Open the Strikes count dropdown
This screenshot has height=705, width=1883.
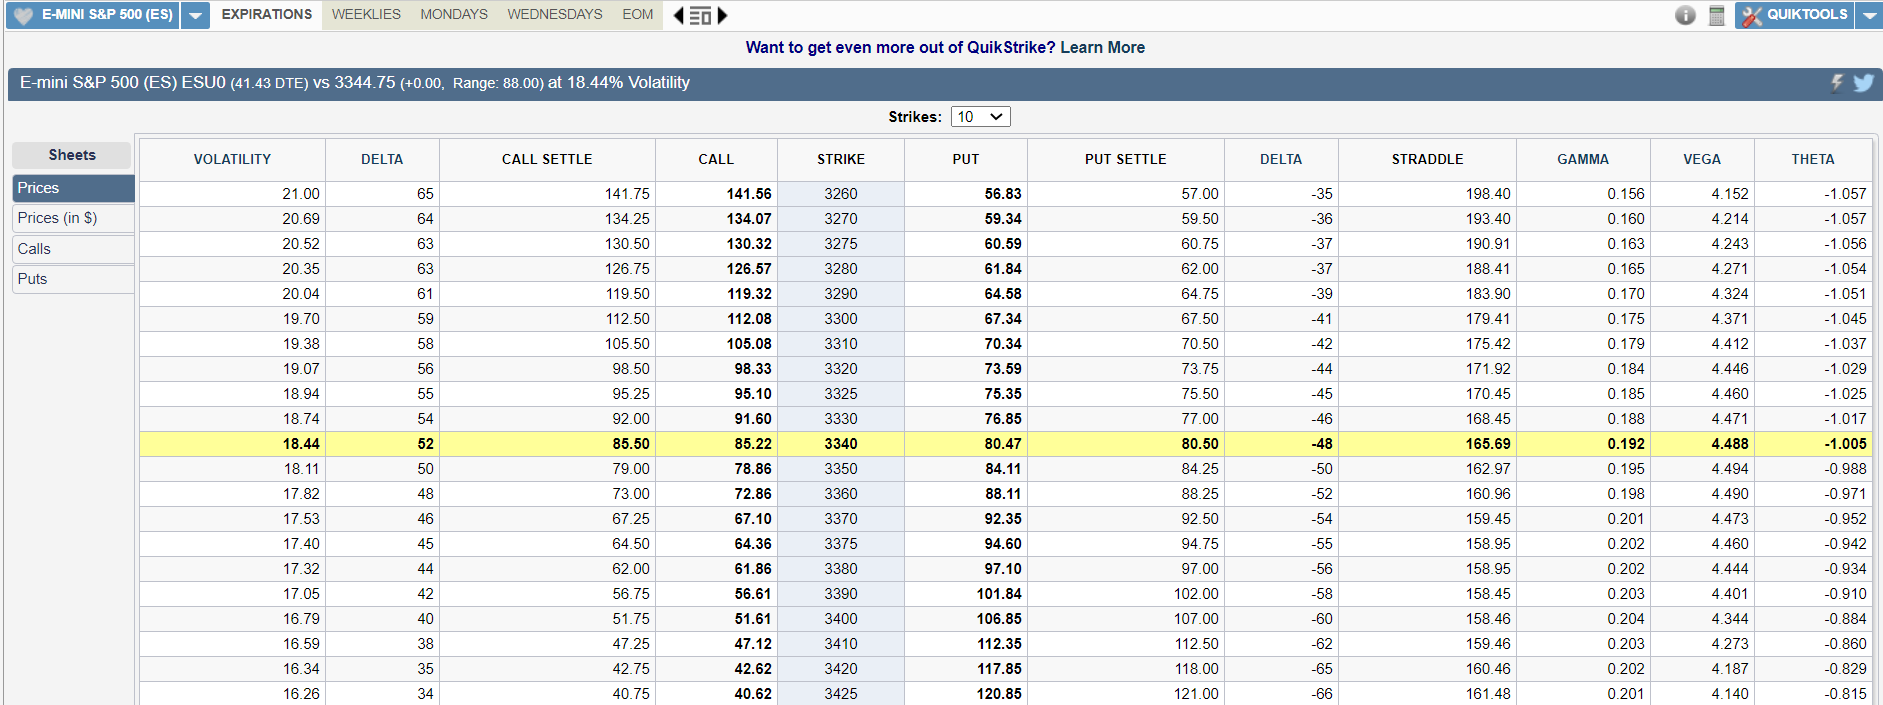980,117
